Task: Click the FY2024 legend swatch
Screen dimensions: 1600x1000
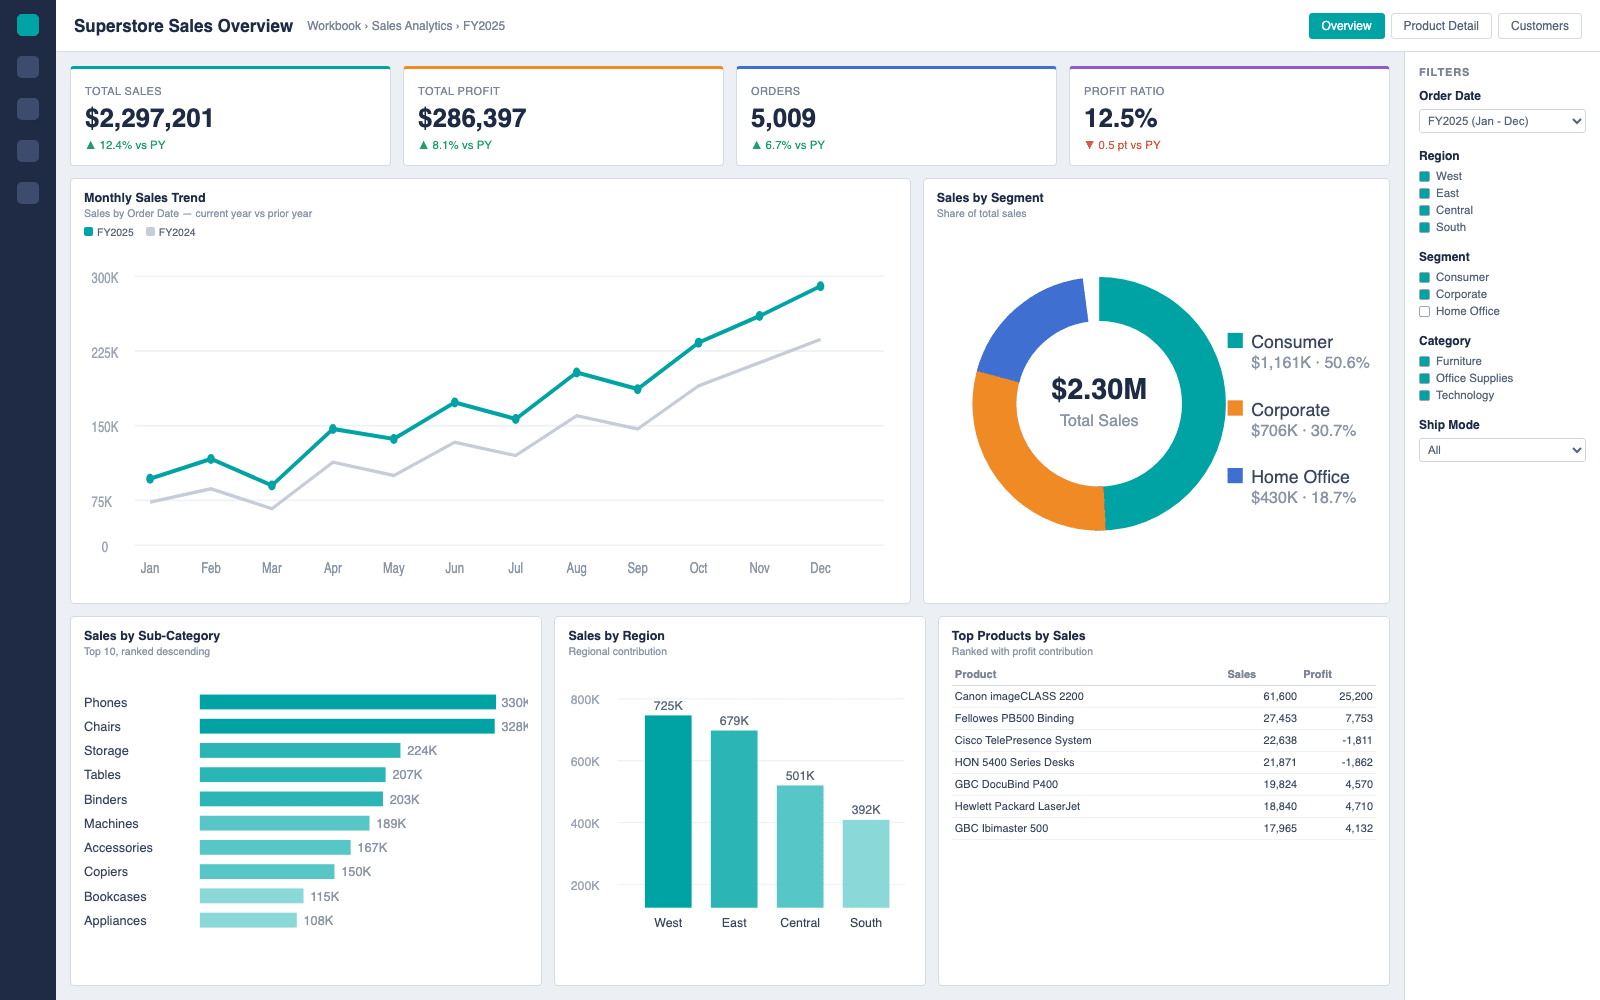Action: pos(150,231)
